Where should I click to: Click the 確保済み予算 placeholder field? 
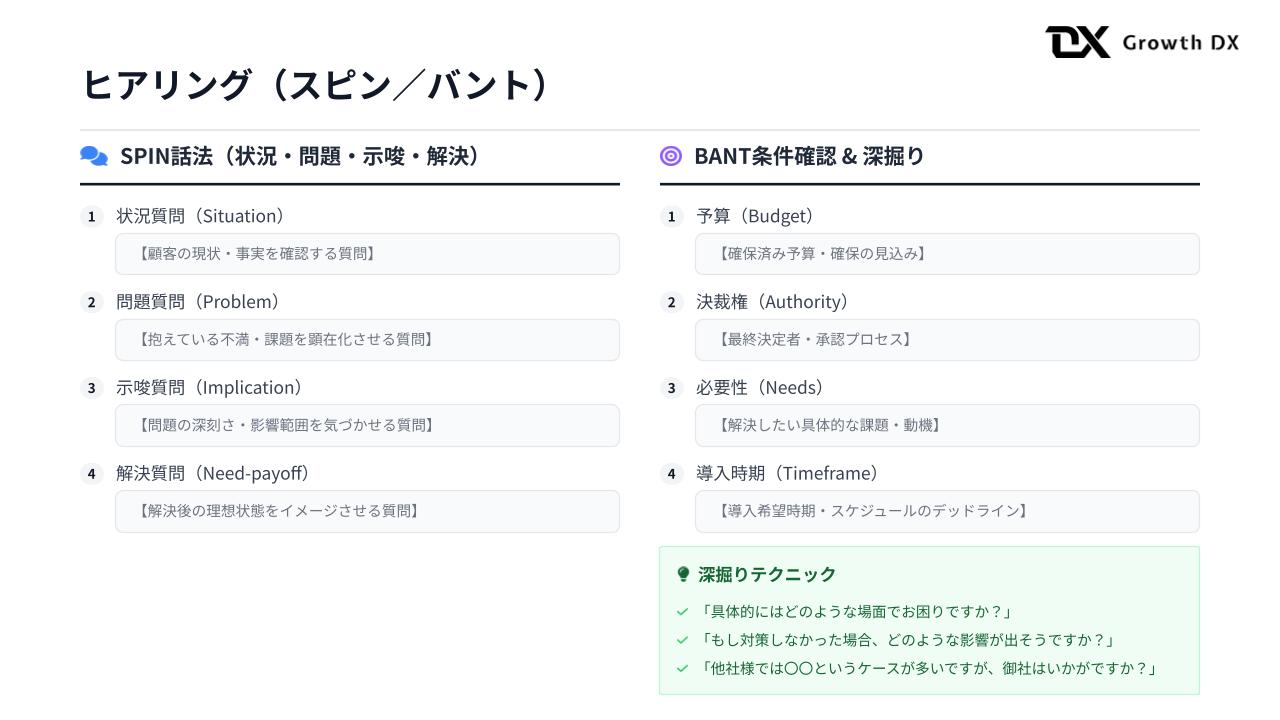coord(947,254)
